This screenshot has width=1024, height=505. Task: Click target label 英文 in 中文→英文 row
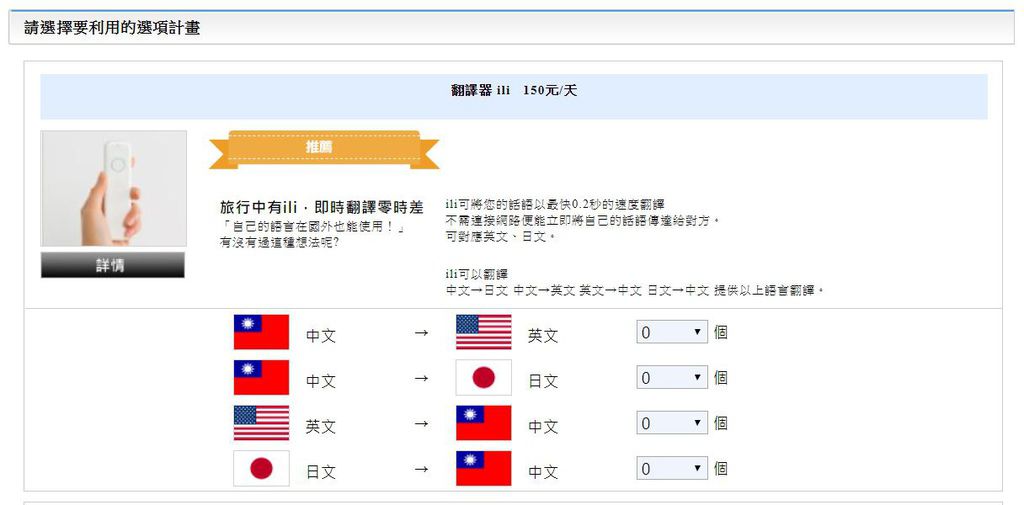(543, 336)
